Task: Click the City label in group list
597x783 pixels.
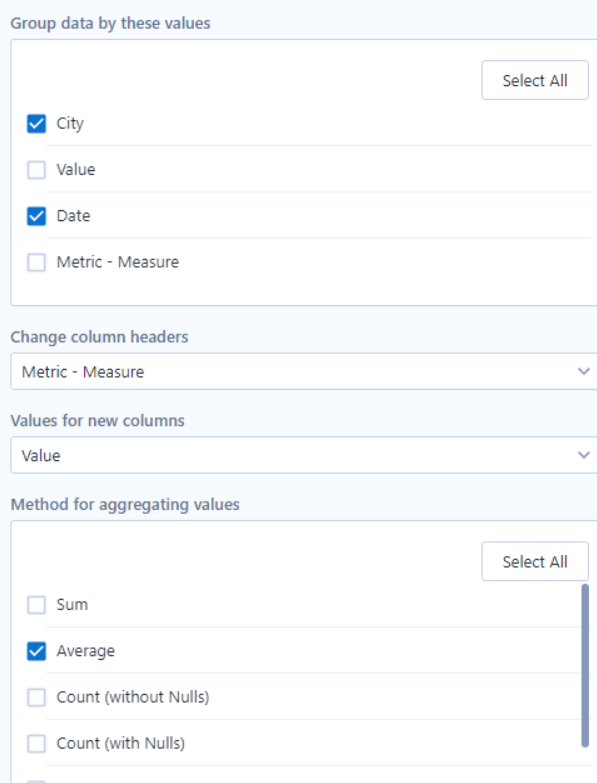Action: pos(70,124)
